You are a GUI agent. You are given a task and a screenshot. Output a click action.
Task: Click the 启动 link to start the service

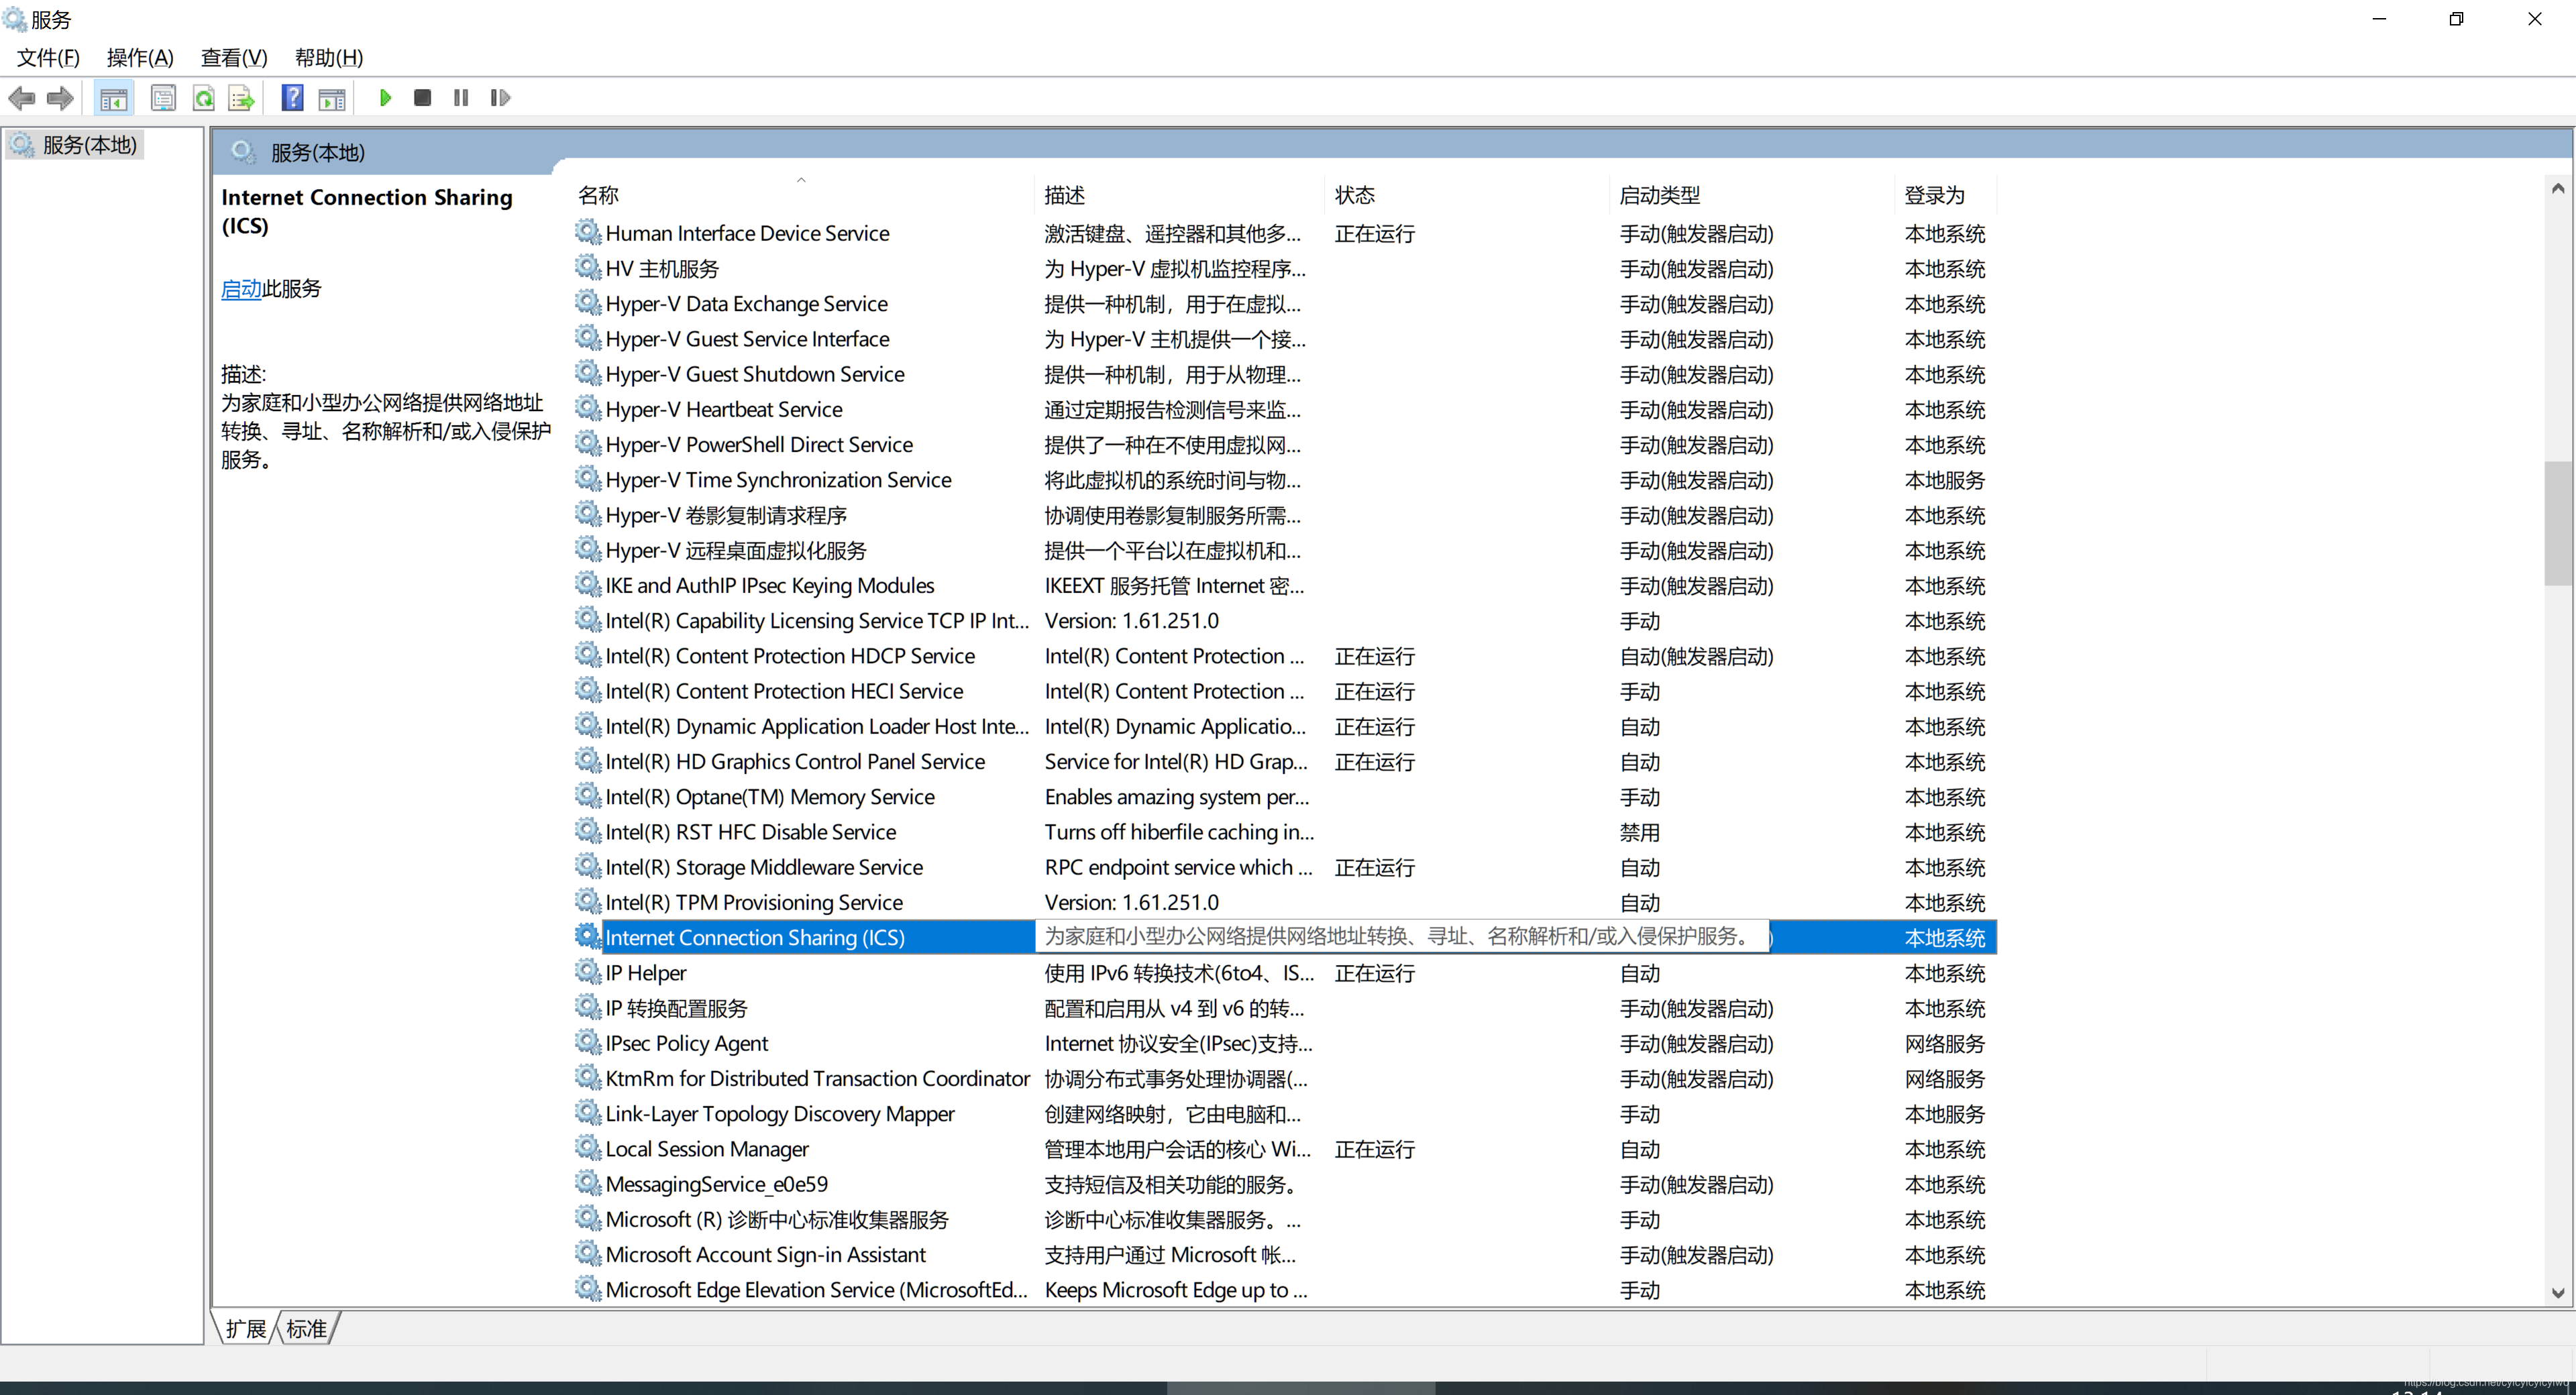coord(241,289)
